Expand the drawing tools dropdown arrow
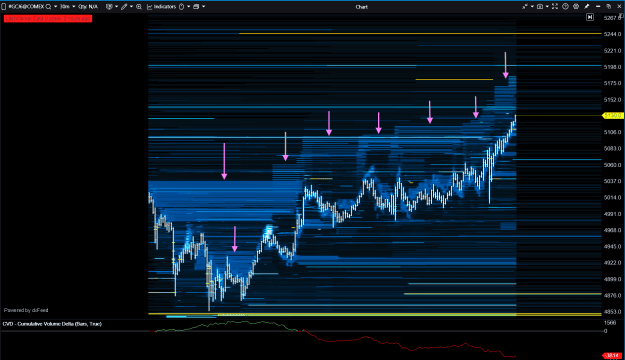Image resolution: width=625 pixels, height=360 pixels. pyautogui.click(x=131, y=6)
